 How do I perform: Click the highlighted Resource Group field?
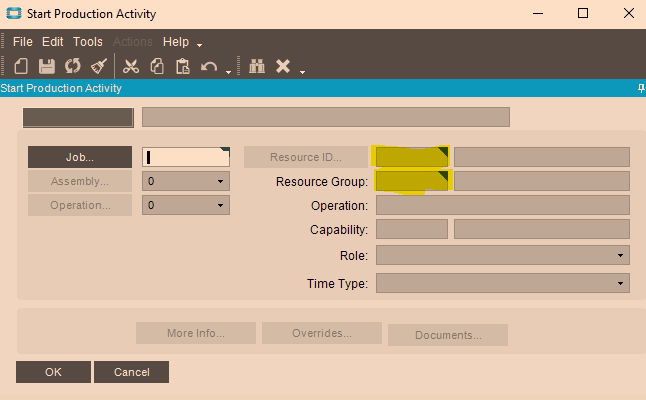[412, 181]
